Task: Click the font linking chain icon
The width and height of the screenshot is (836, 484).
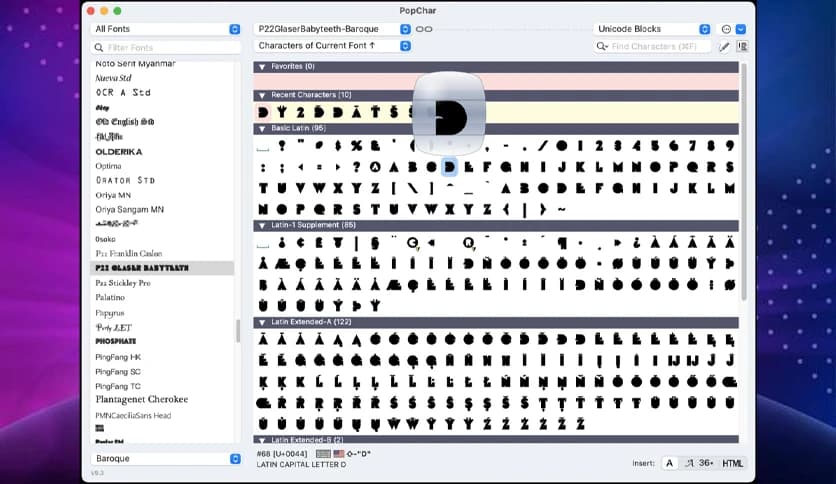Action: [424, 29]
